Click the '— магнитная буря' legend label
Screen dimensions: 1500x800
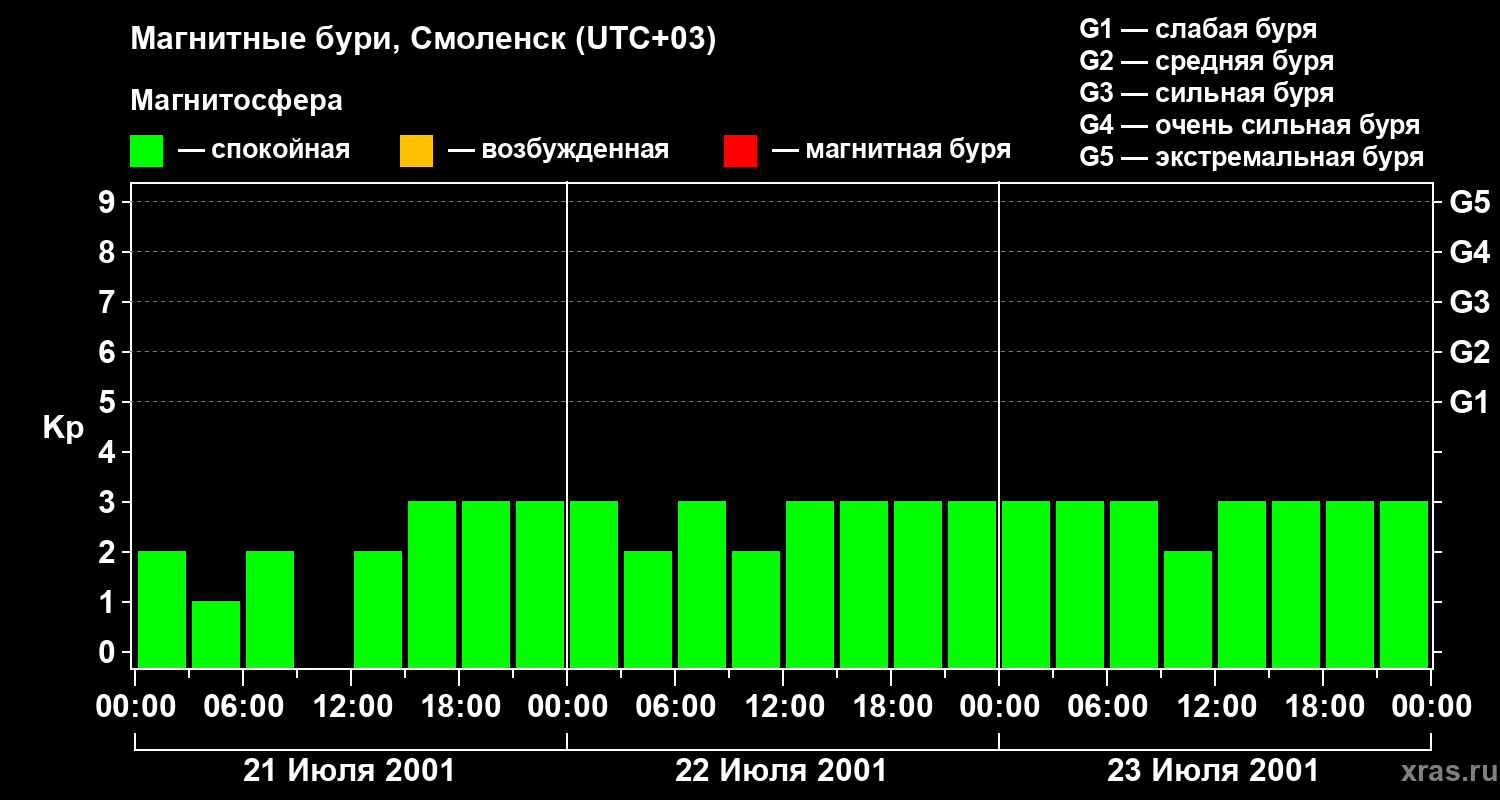[x=891, y=151]
